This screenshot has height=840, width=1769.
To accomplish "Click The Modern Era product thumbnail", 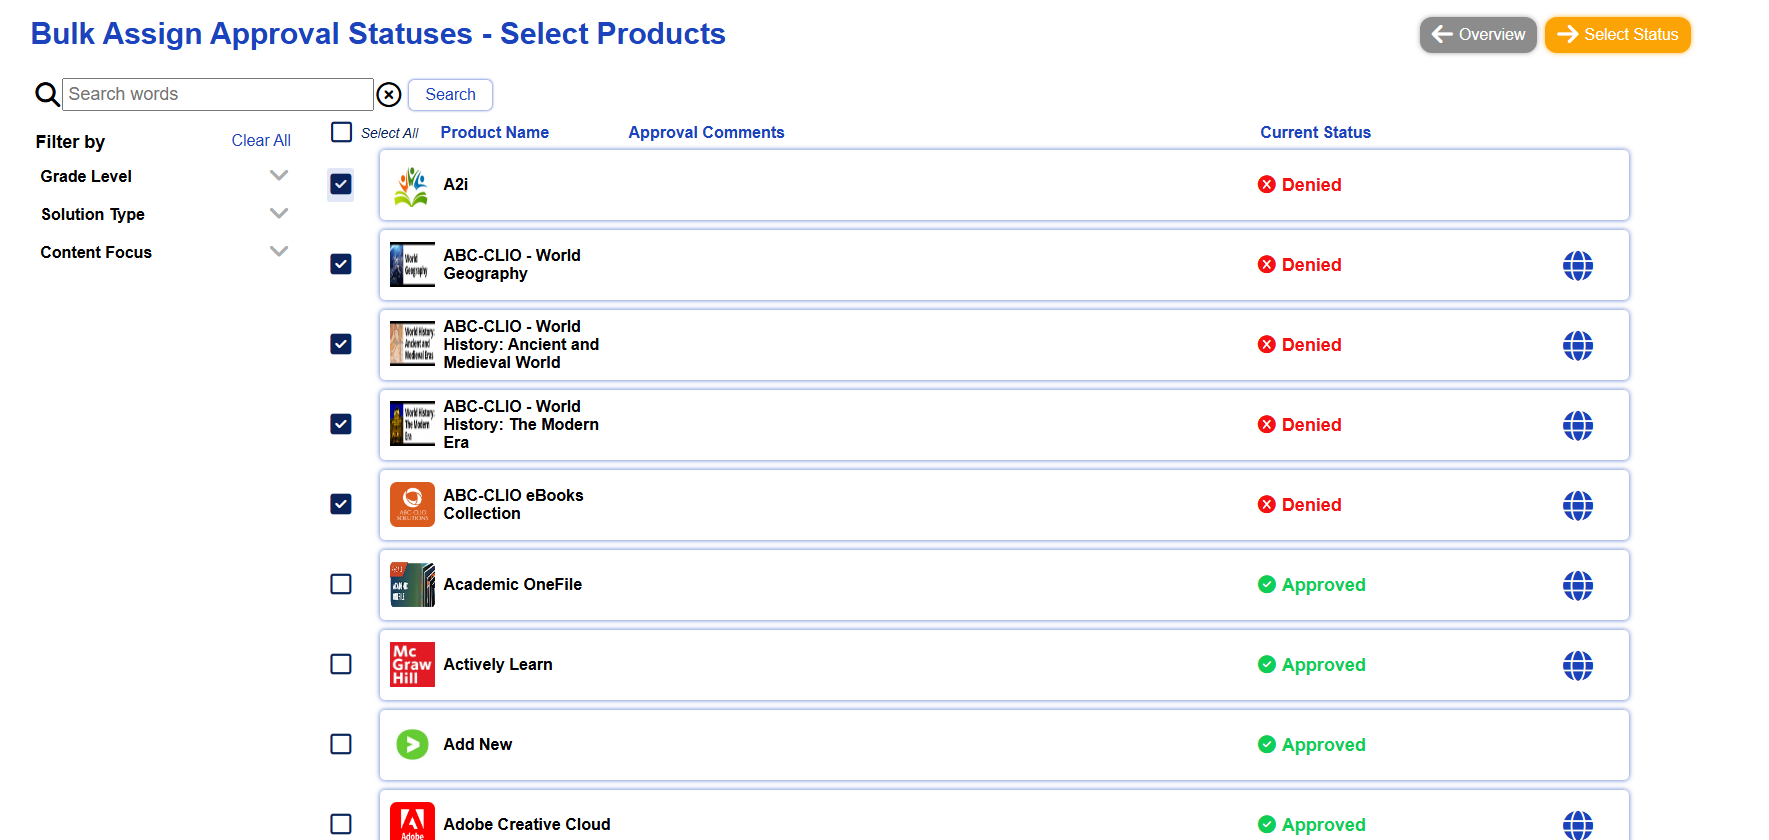I will tap(412, 424).
